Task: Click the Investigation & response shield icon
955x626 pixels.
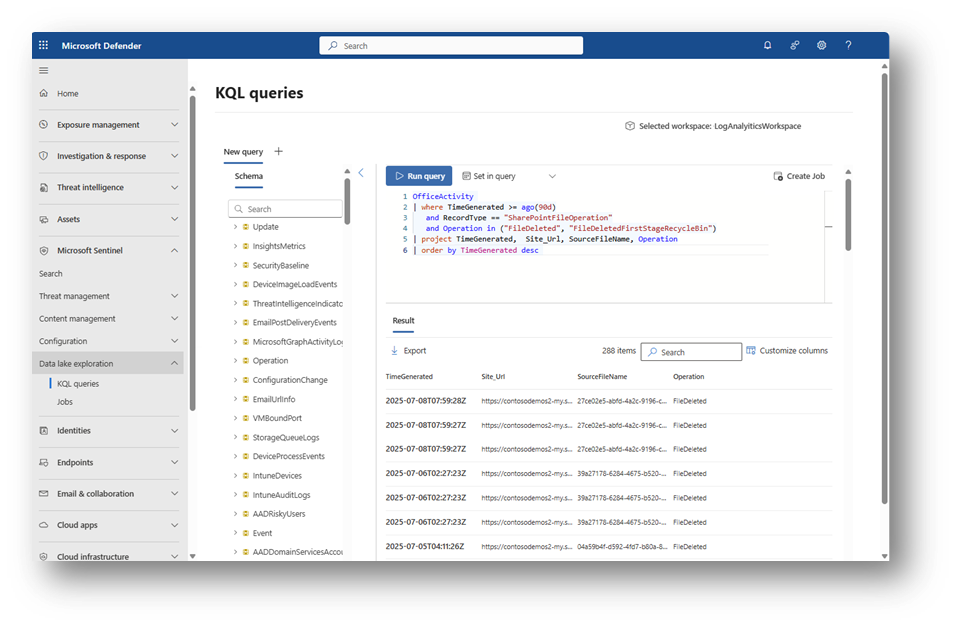Action: 43,156
